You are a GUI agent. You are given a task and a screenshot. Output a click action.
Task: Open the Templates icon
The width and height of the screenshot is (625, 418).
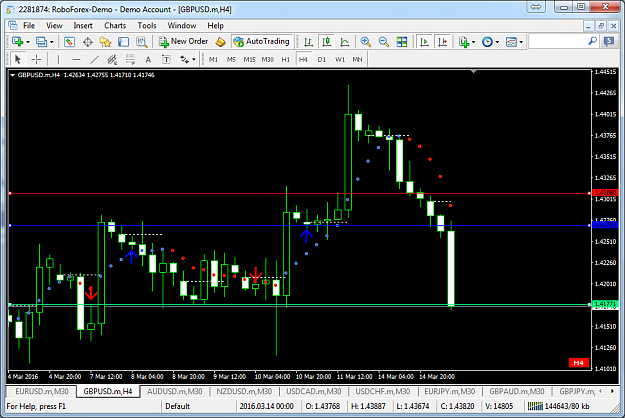pyautogui.click(x=511, y=41)
